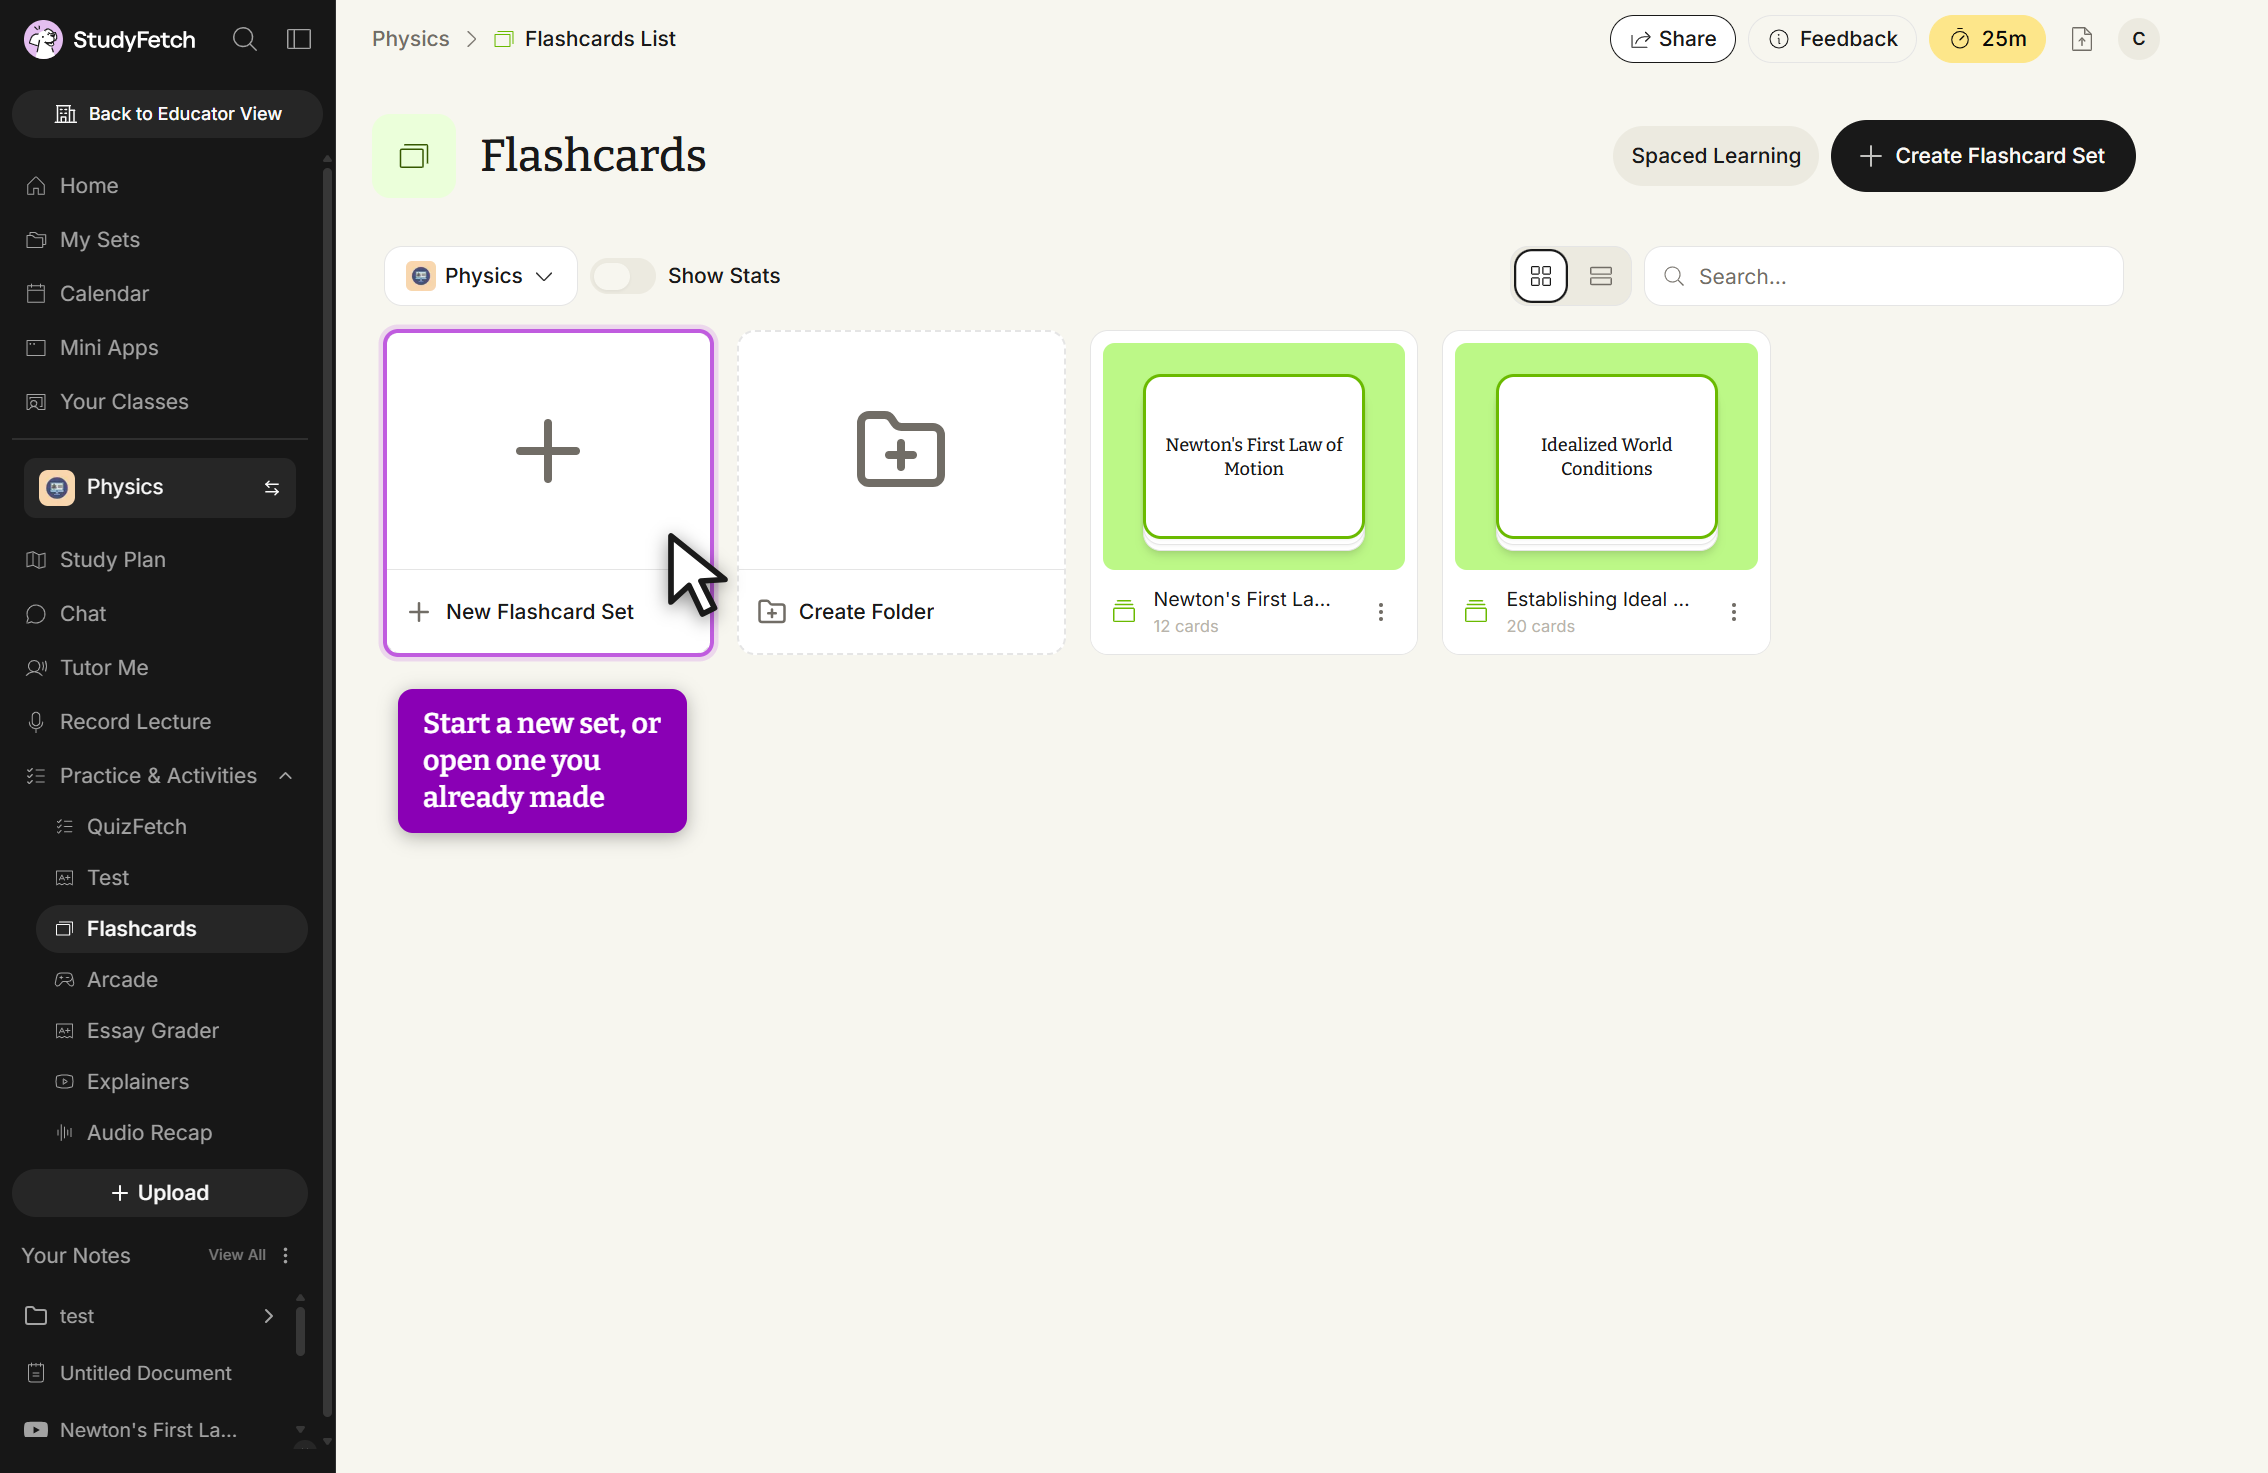Click Flashcards List breadcrumb
This screenshot has width=2268, height=1473.
coord(600,39)
